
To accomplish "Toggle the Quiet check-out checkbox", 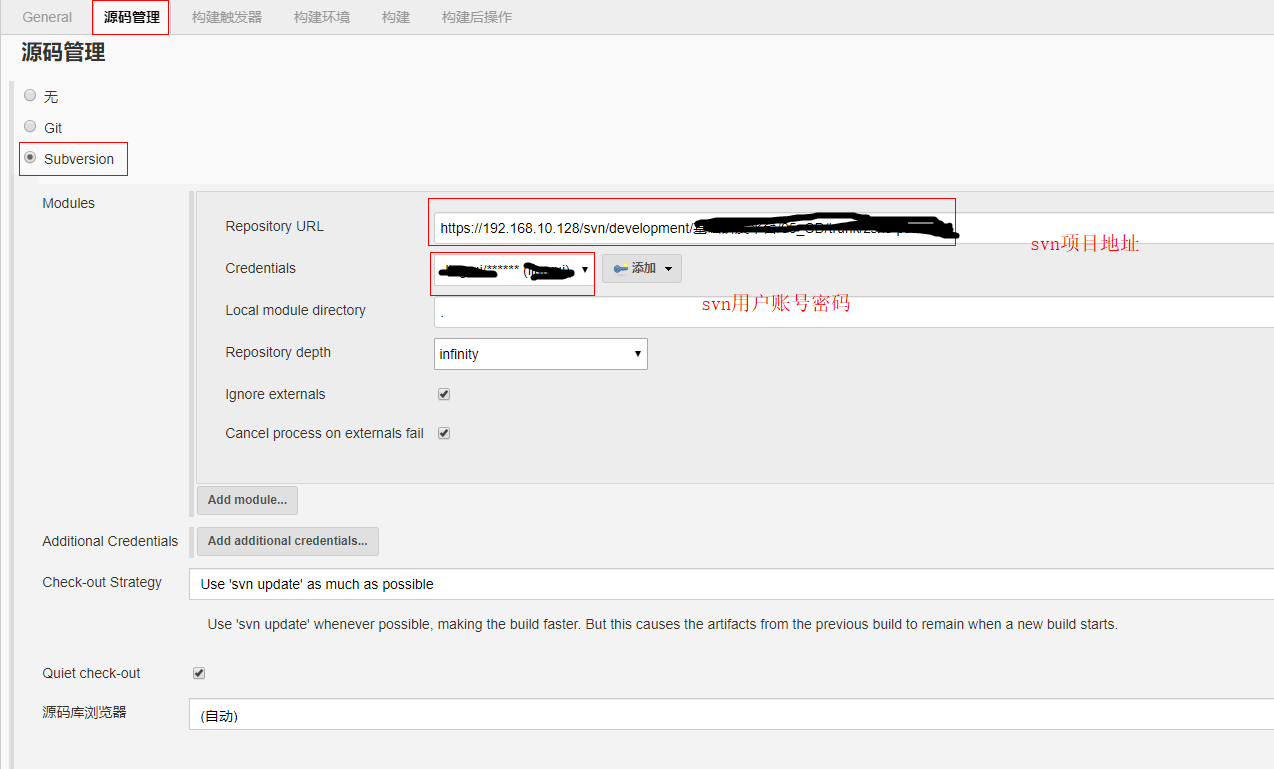I will point(199,673).
